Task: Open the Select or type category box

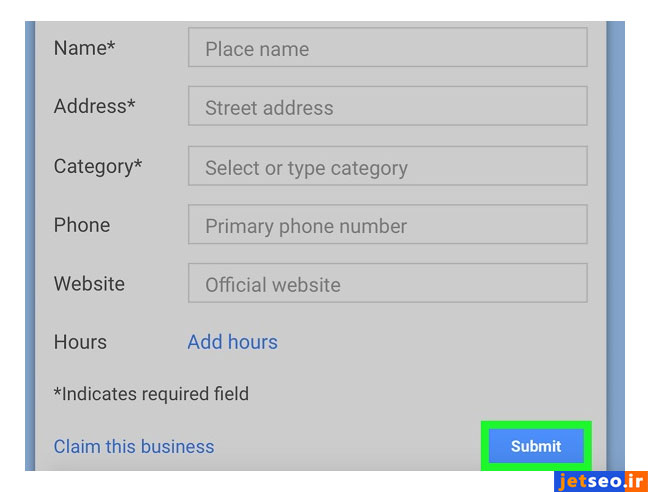Action: [387, 167]
